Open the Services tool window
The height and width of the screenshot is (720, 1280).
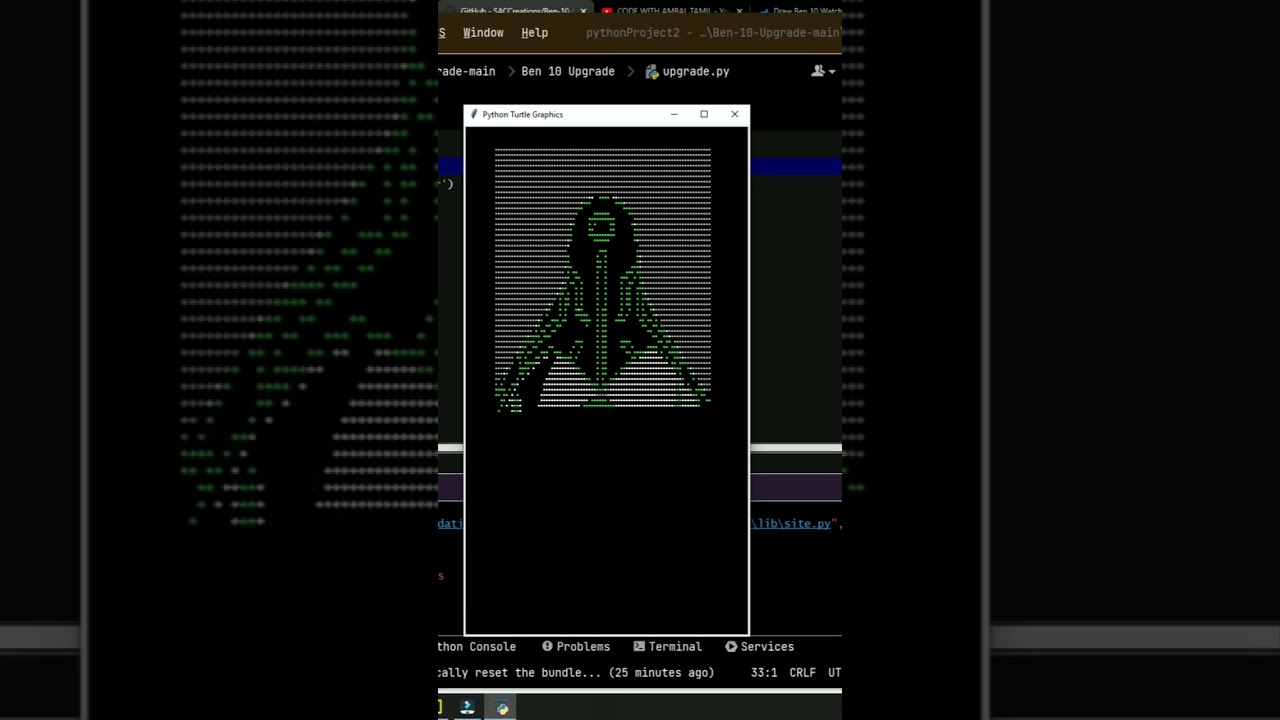[x=760, y=647]
